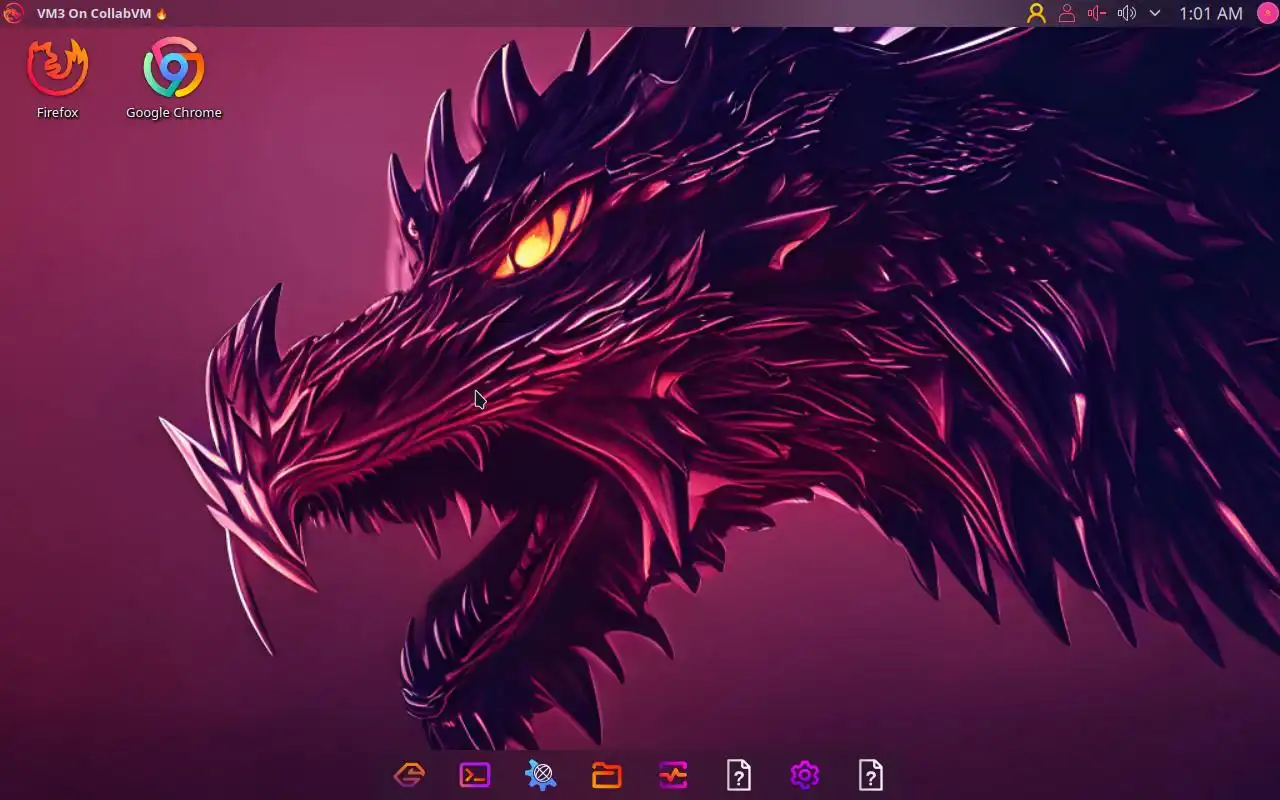Open the 1:01 AM clock
The image size is (1280, 800).
(x=1211, y=13)
